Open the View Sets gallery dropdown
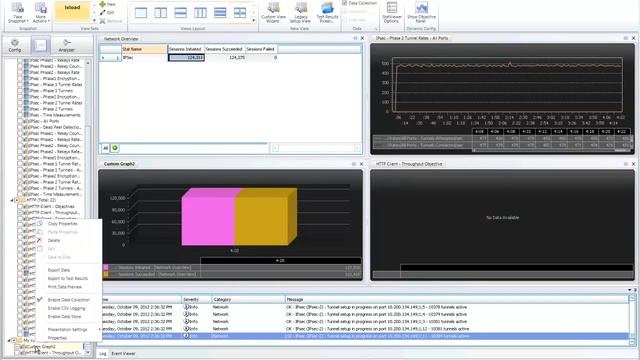 pos(94,20)
